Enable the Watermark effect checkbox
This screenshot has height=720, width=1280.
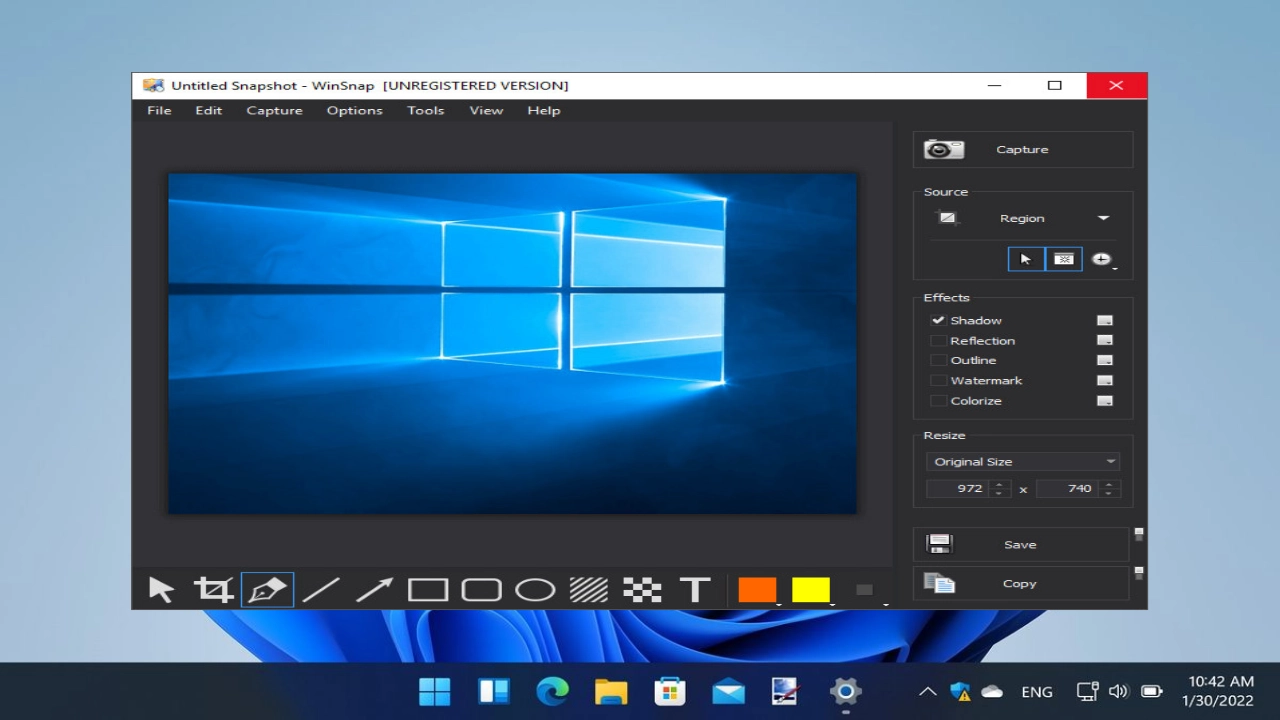(x=938, y=381)
